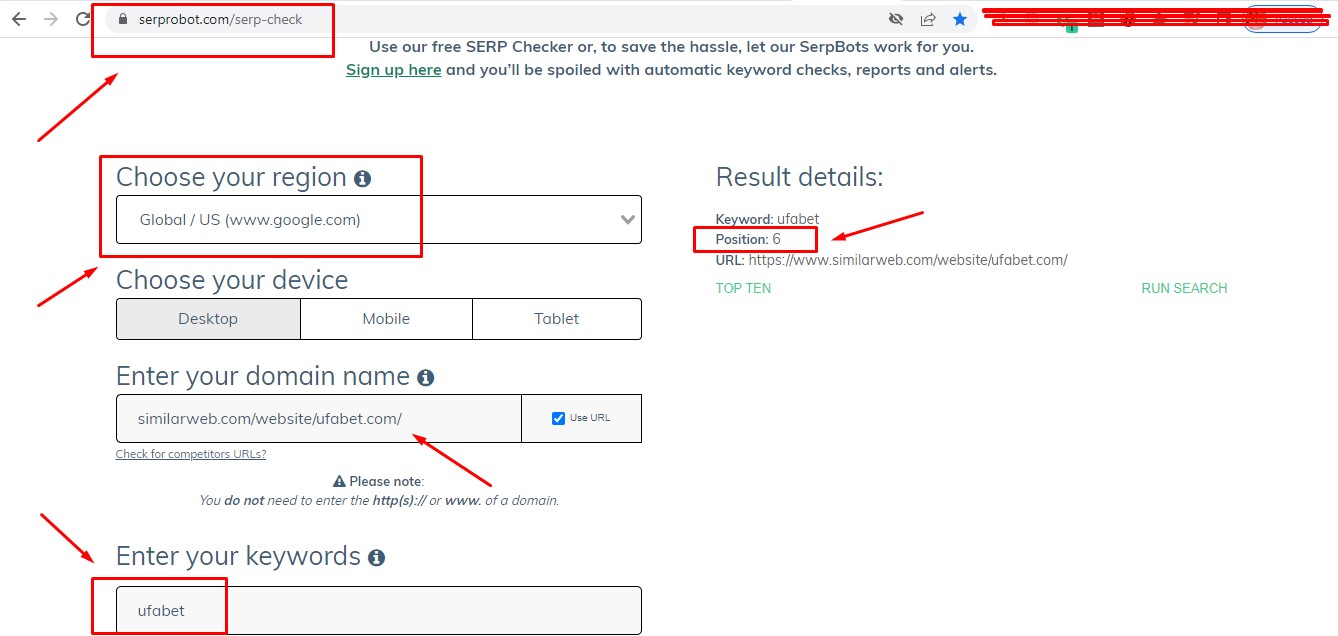Reload the page with refresh icon

(84, 19)
